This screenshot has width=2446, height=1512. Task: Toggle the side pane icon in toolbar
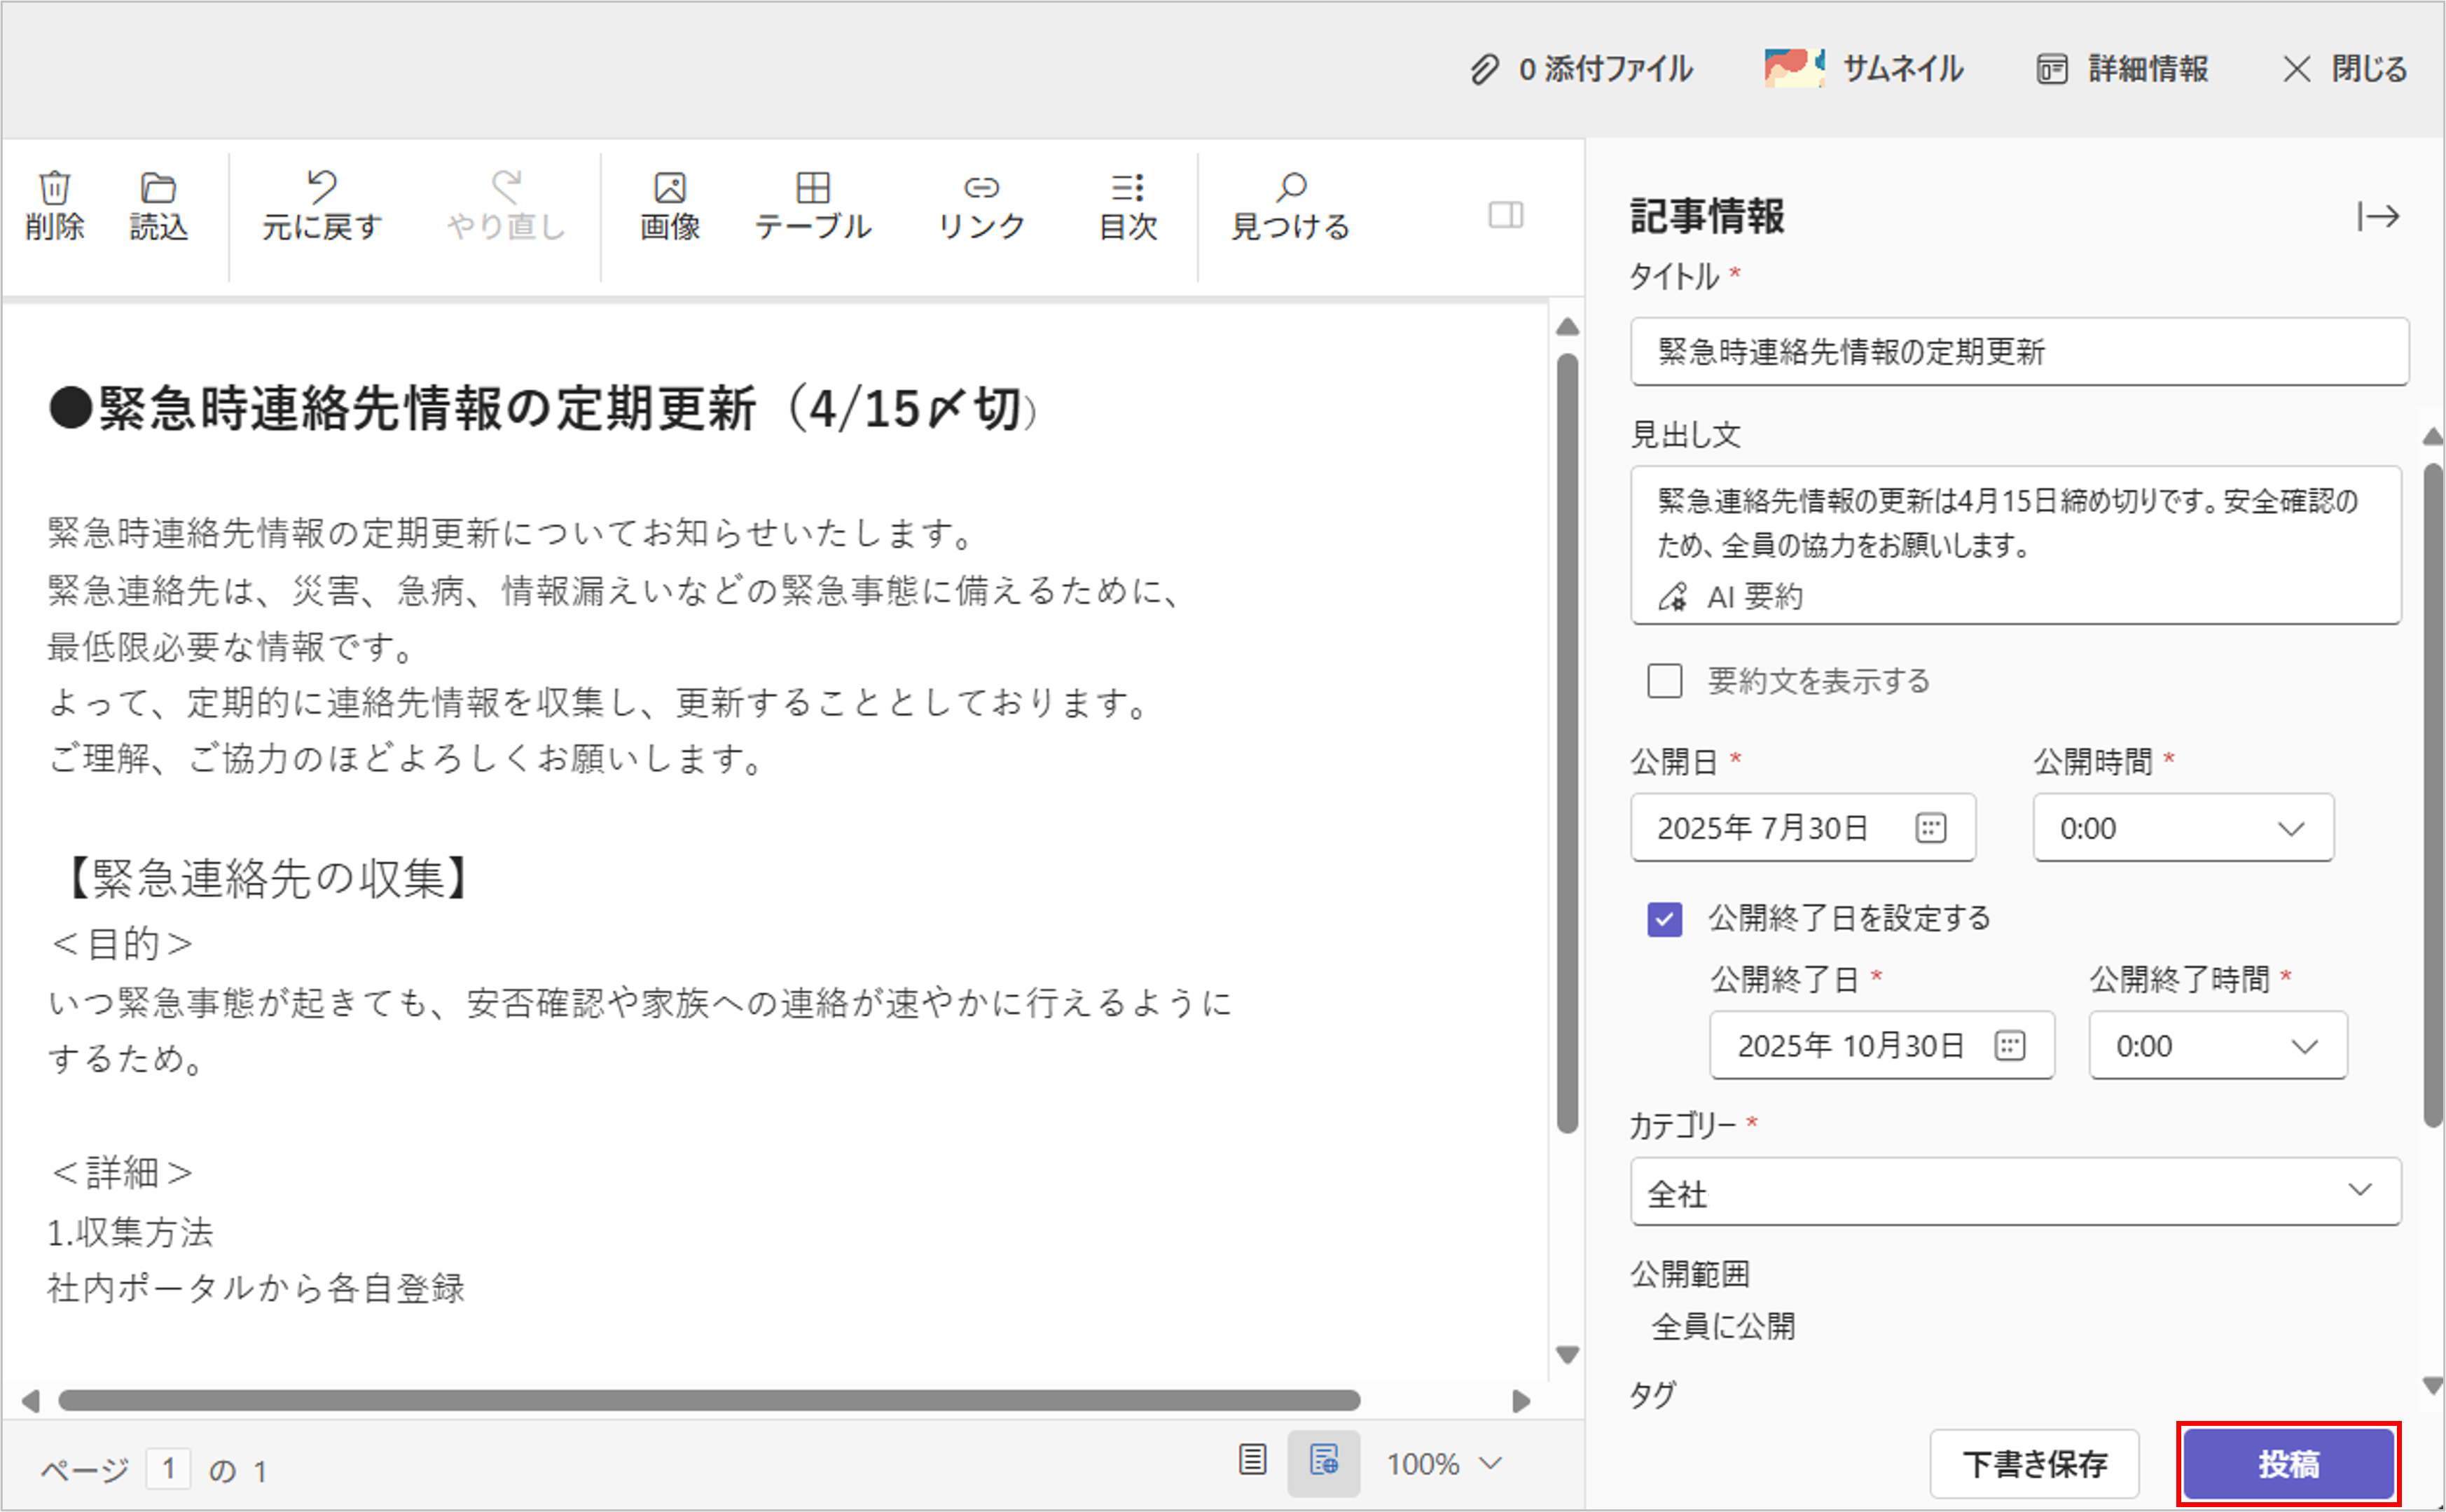coord(1505,215)
